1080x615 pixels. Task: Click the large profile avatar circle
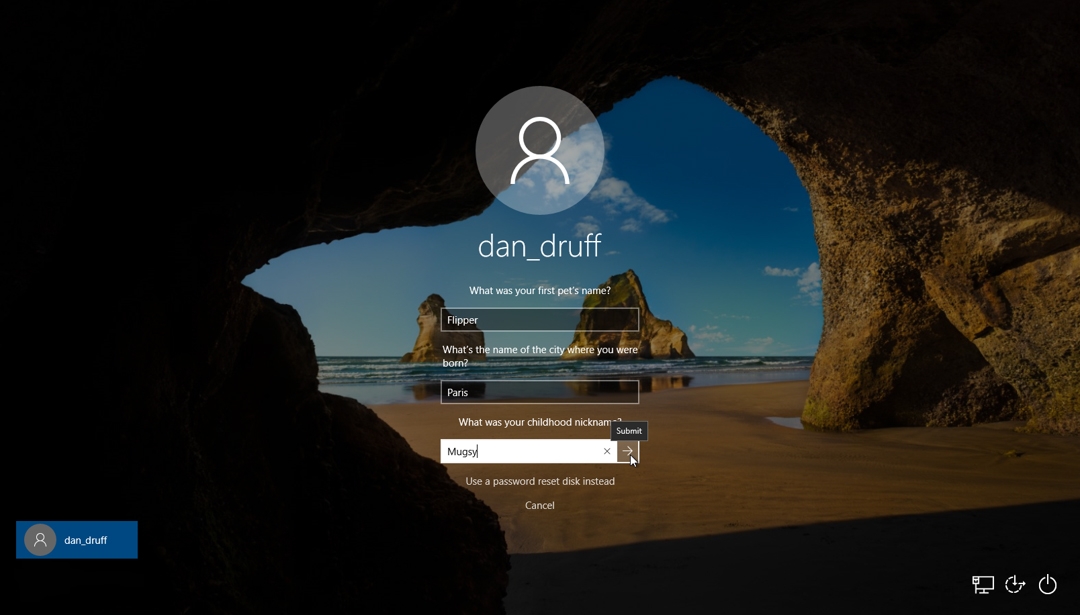pos(540,149)
